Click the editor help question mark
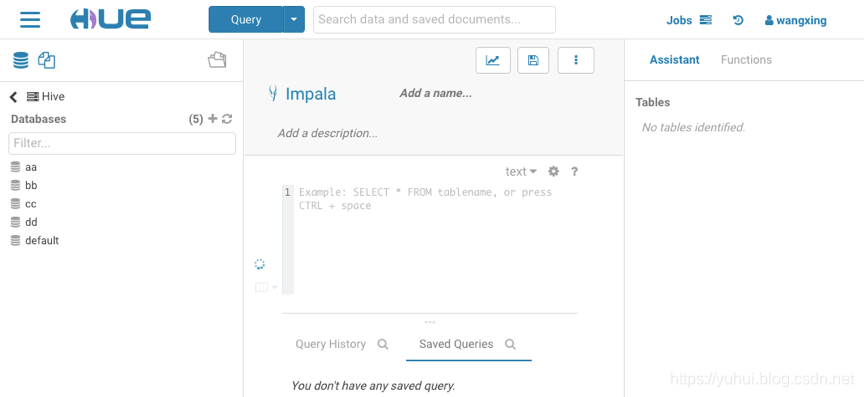 (574, 171)
